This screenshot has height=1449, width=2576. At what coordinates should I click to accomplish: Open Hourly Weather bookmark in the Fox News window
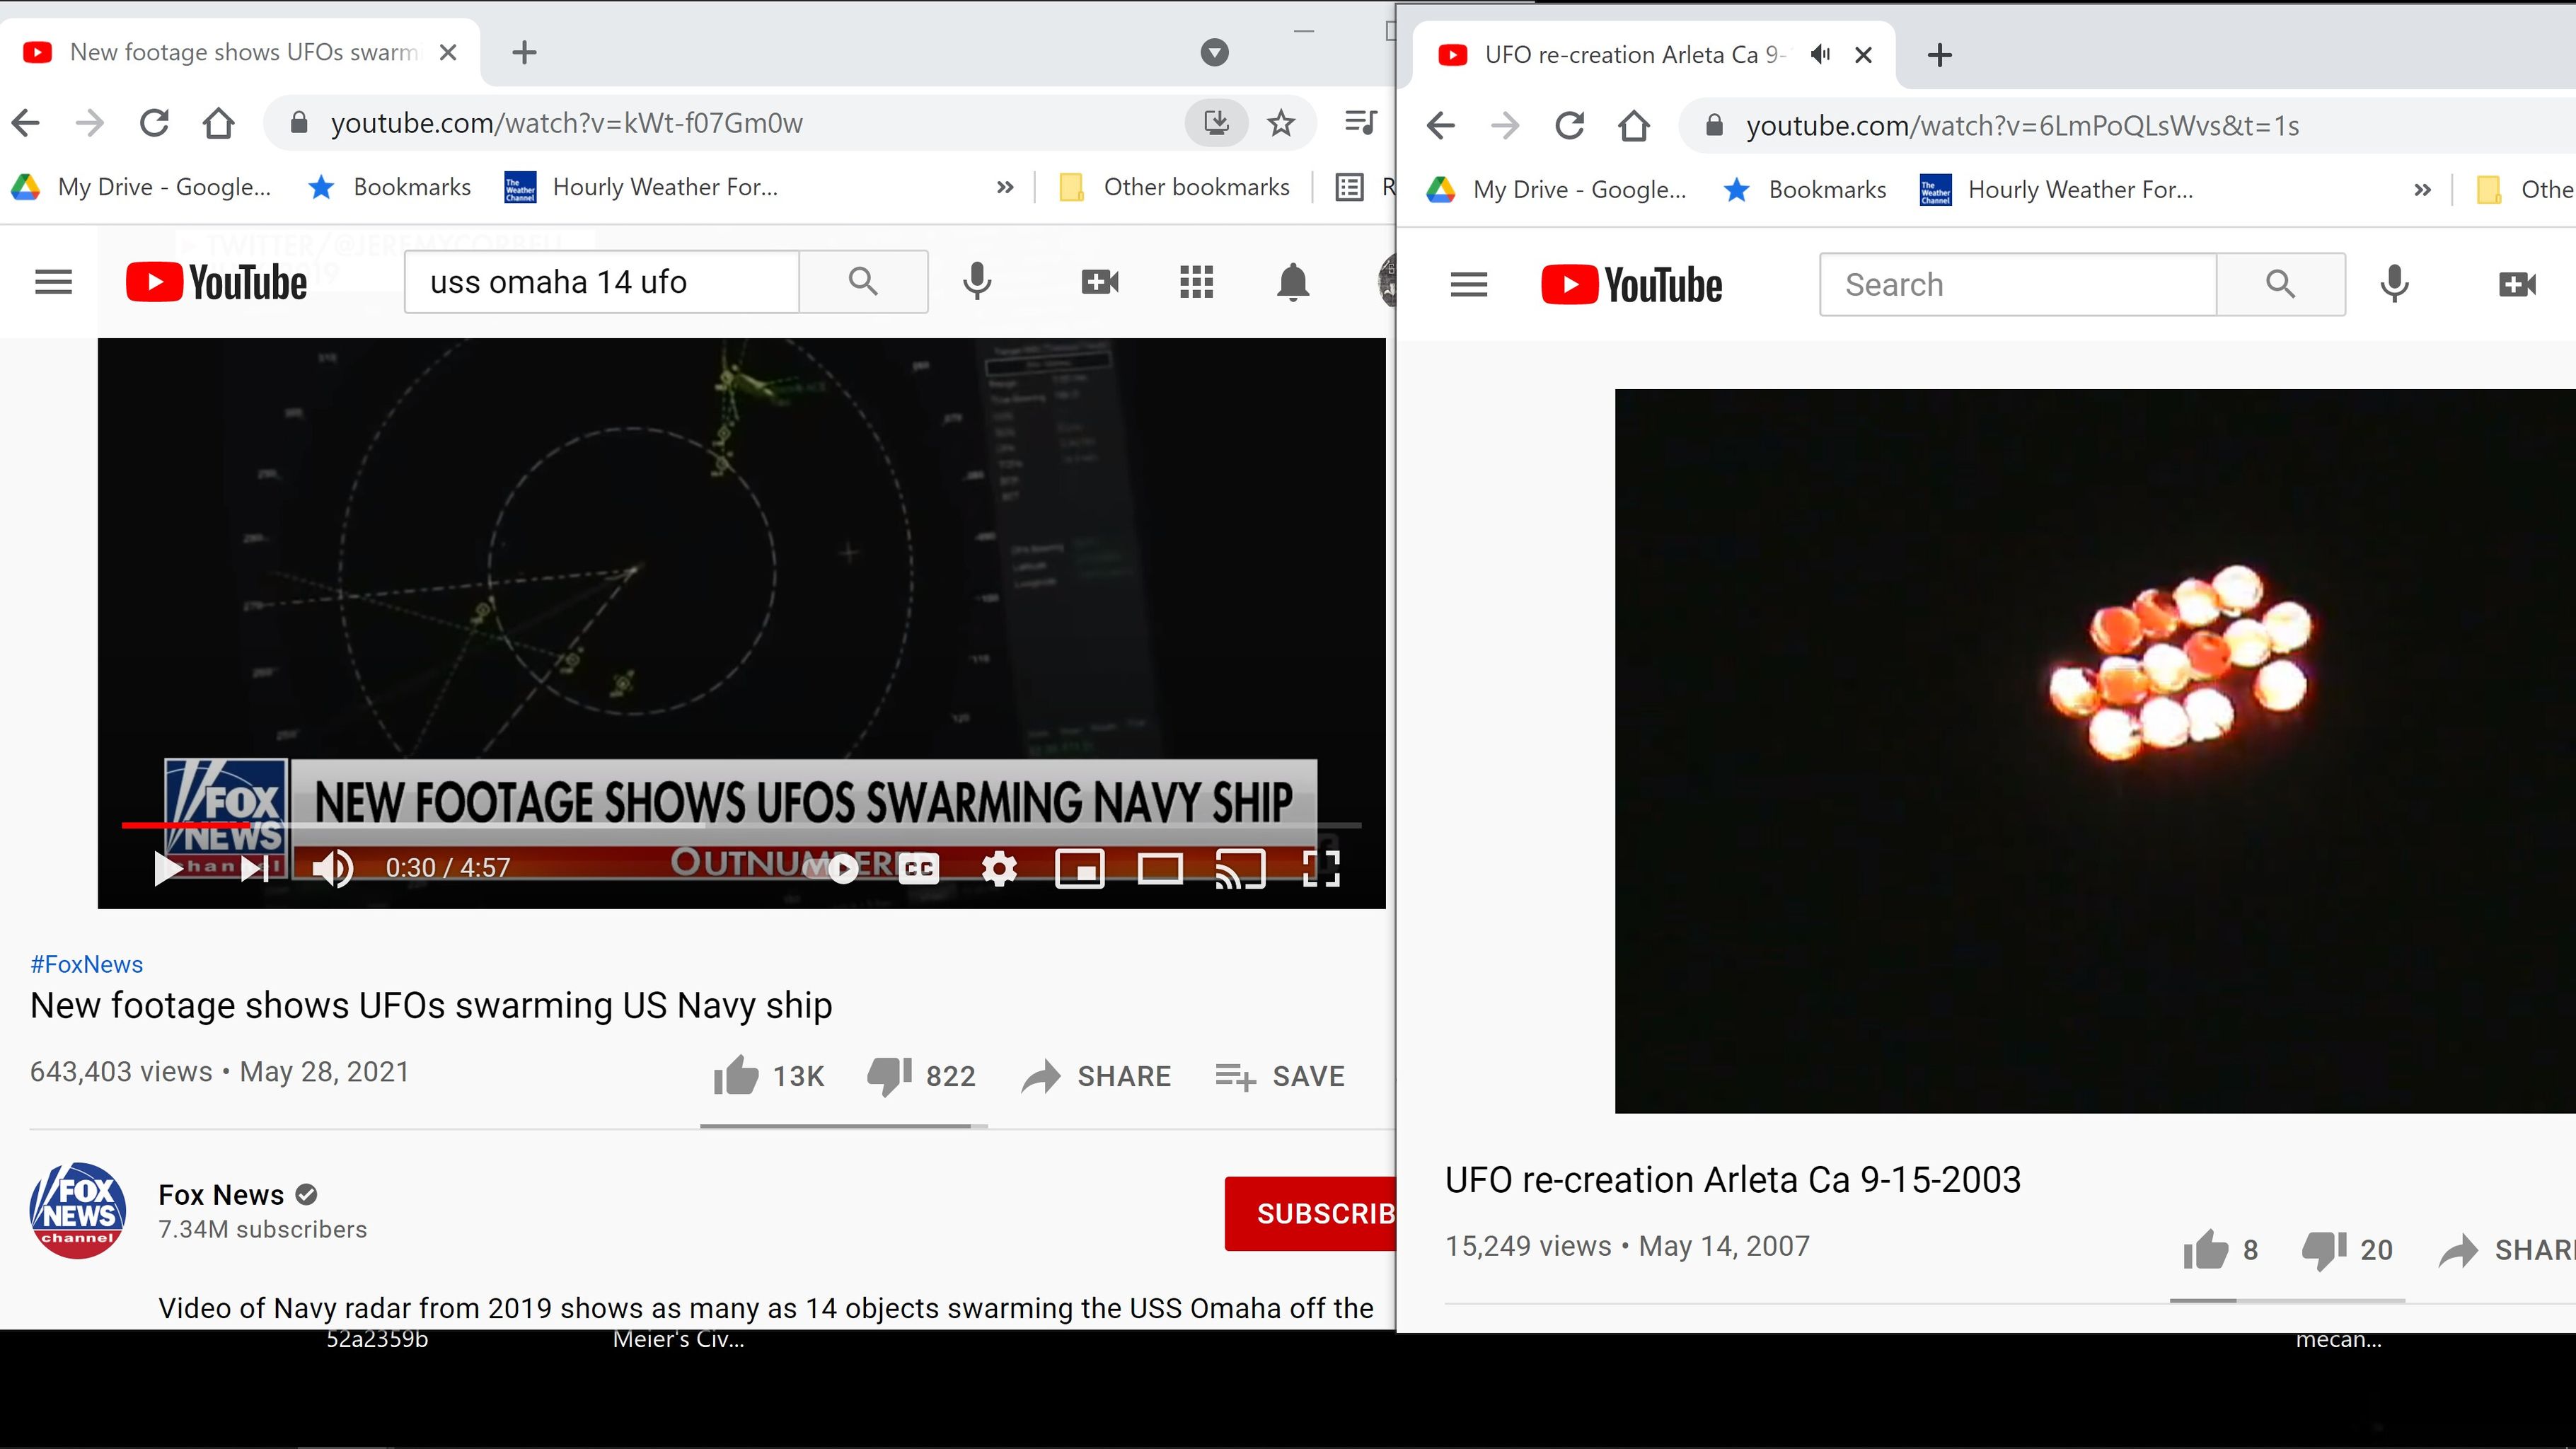pos(642,187)
